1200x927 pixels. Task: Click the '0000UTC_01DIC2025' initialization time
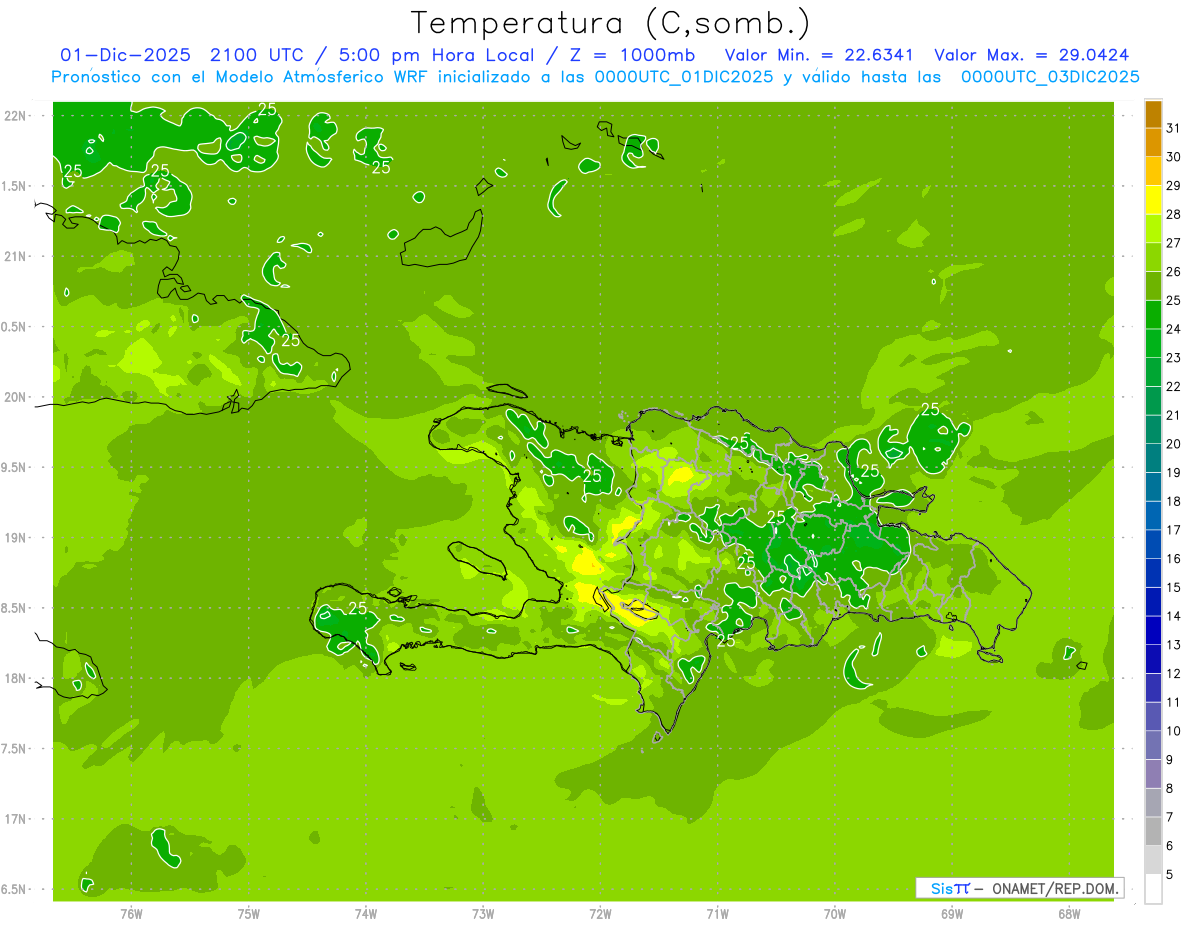click(x=683, y=77)
